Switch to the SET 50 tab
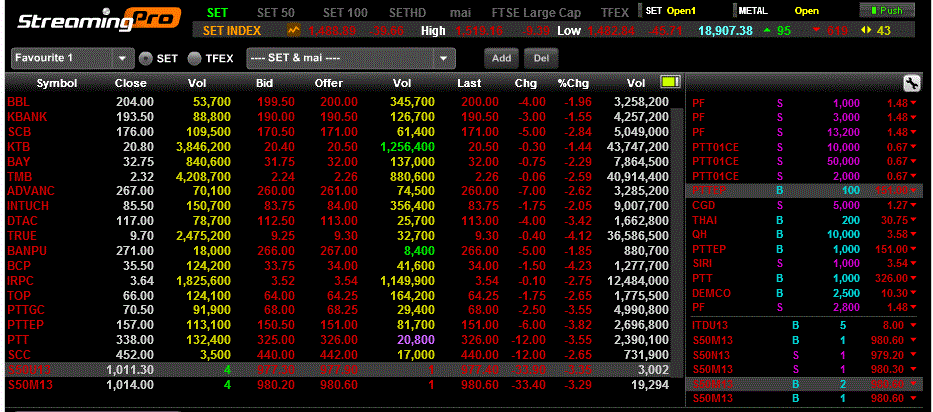Viewport: 933px width, 412px height. pos(277,13)
